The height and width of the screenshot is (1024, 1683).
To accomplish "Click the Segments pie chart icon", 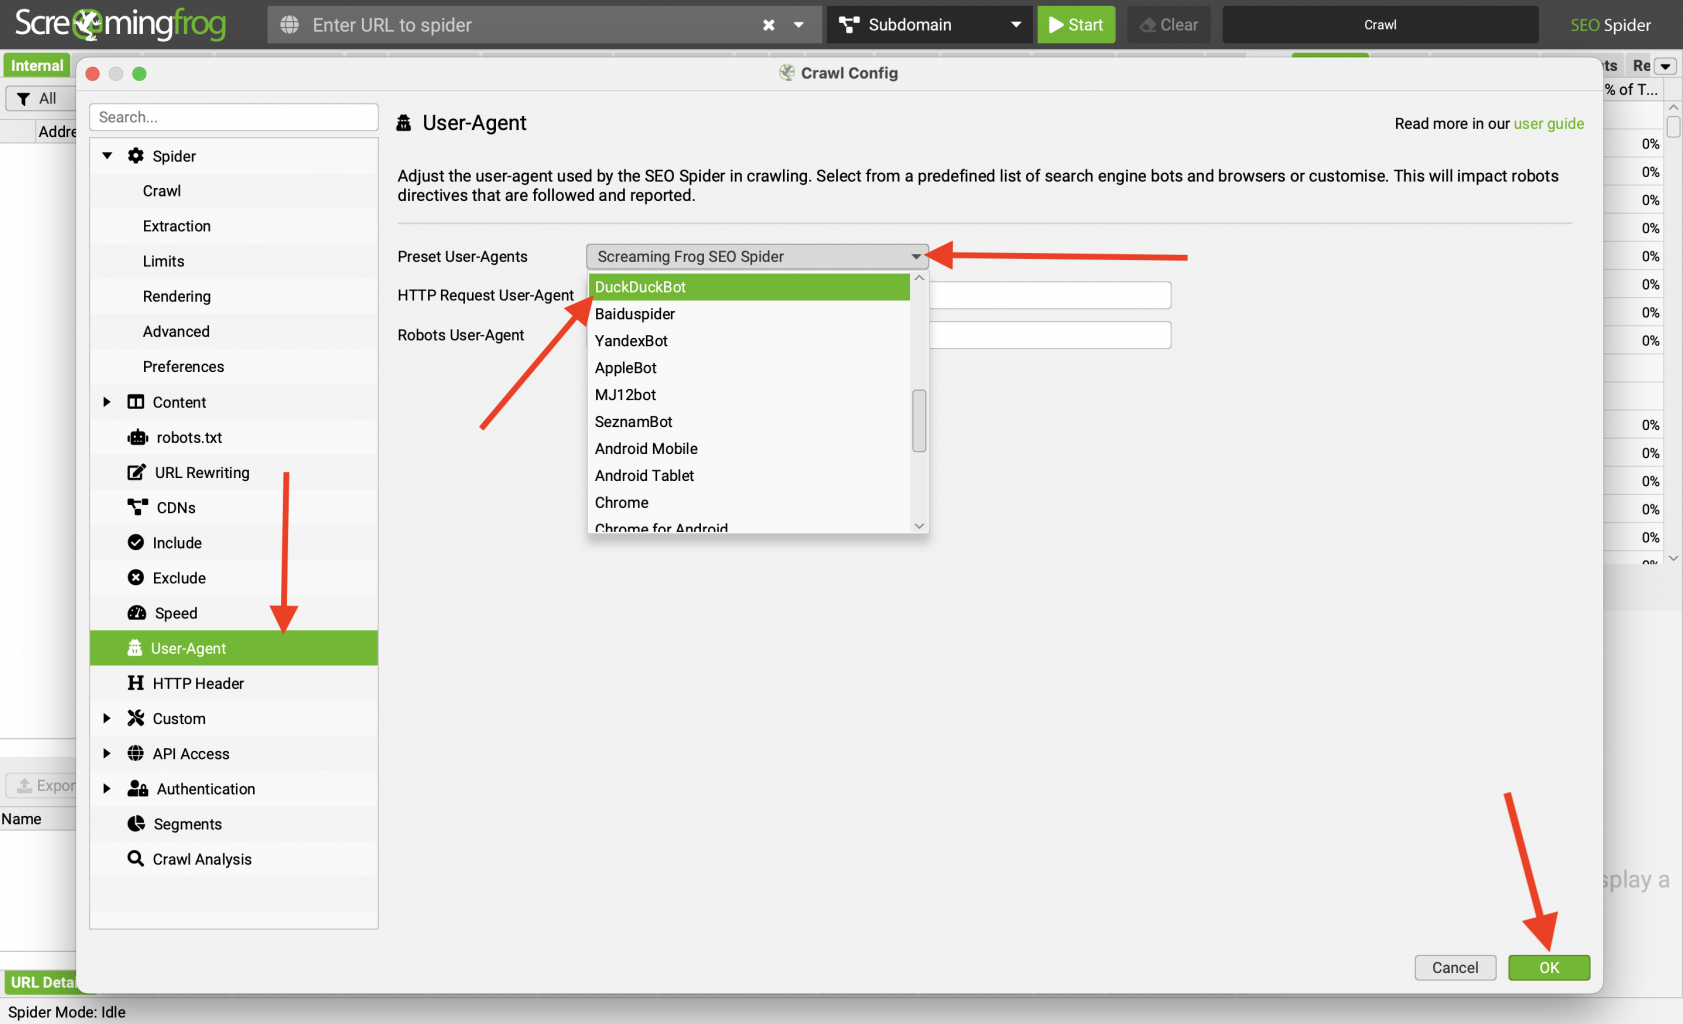I will point(136,824).
